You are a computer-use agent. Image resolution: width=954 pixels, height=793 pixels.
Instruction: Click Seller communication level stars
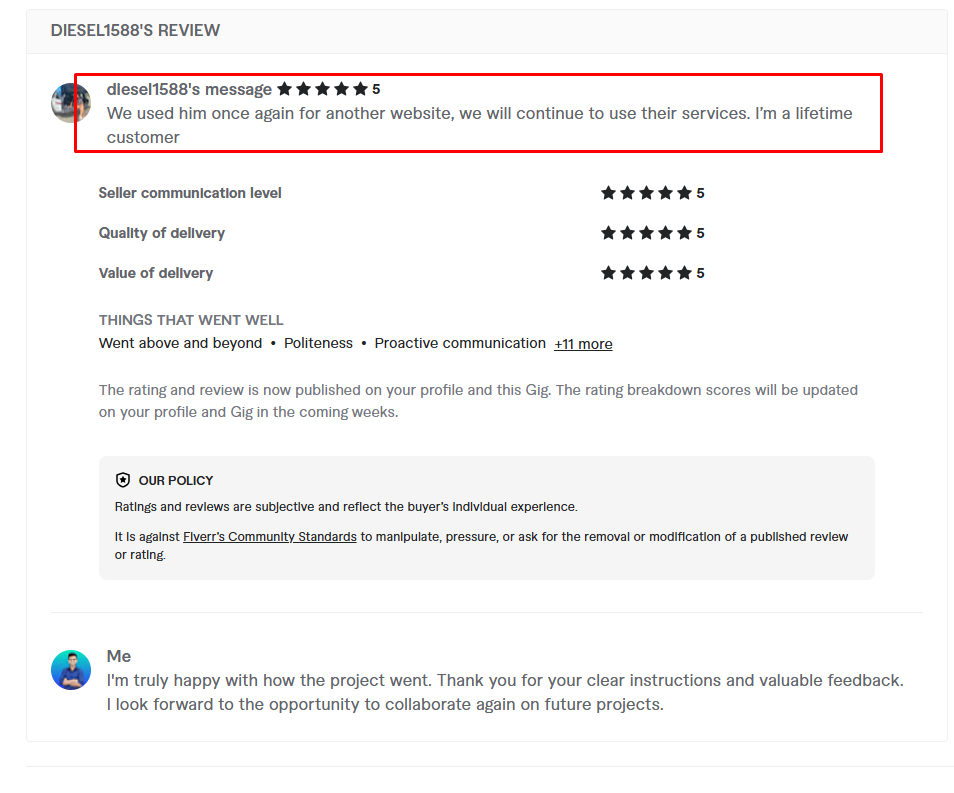(x=646, y=193)
